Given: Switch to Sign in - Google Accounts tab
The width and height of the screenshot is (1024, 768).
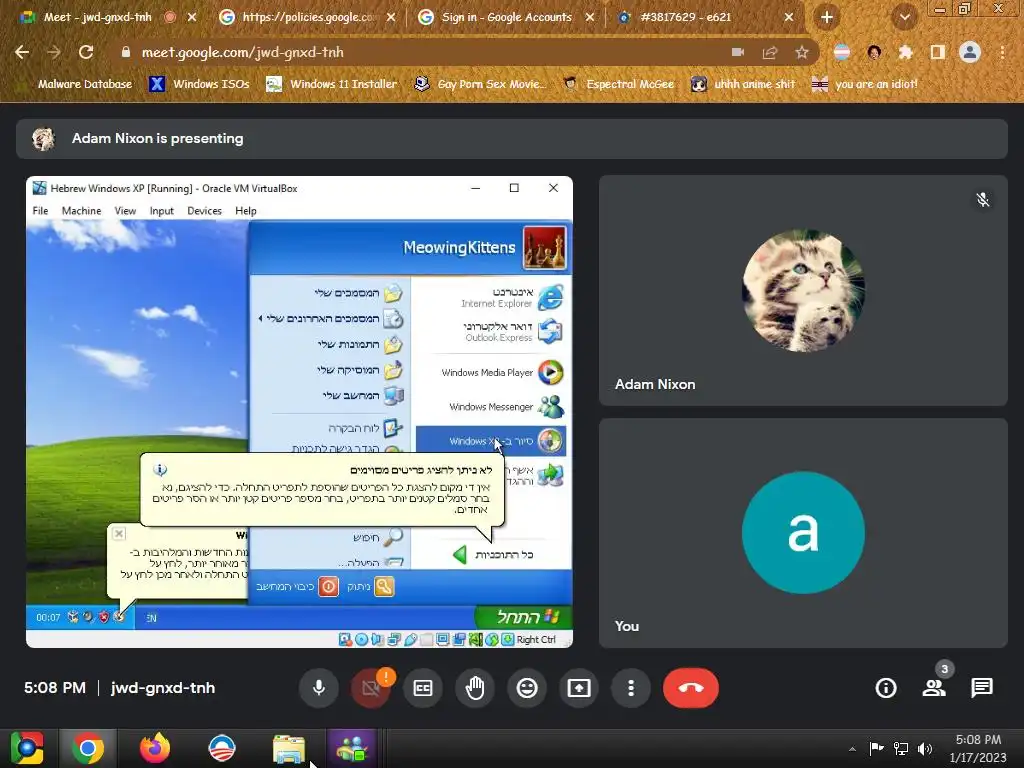Looking at the screenshot, I should (507, 17).
